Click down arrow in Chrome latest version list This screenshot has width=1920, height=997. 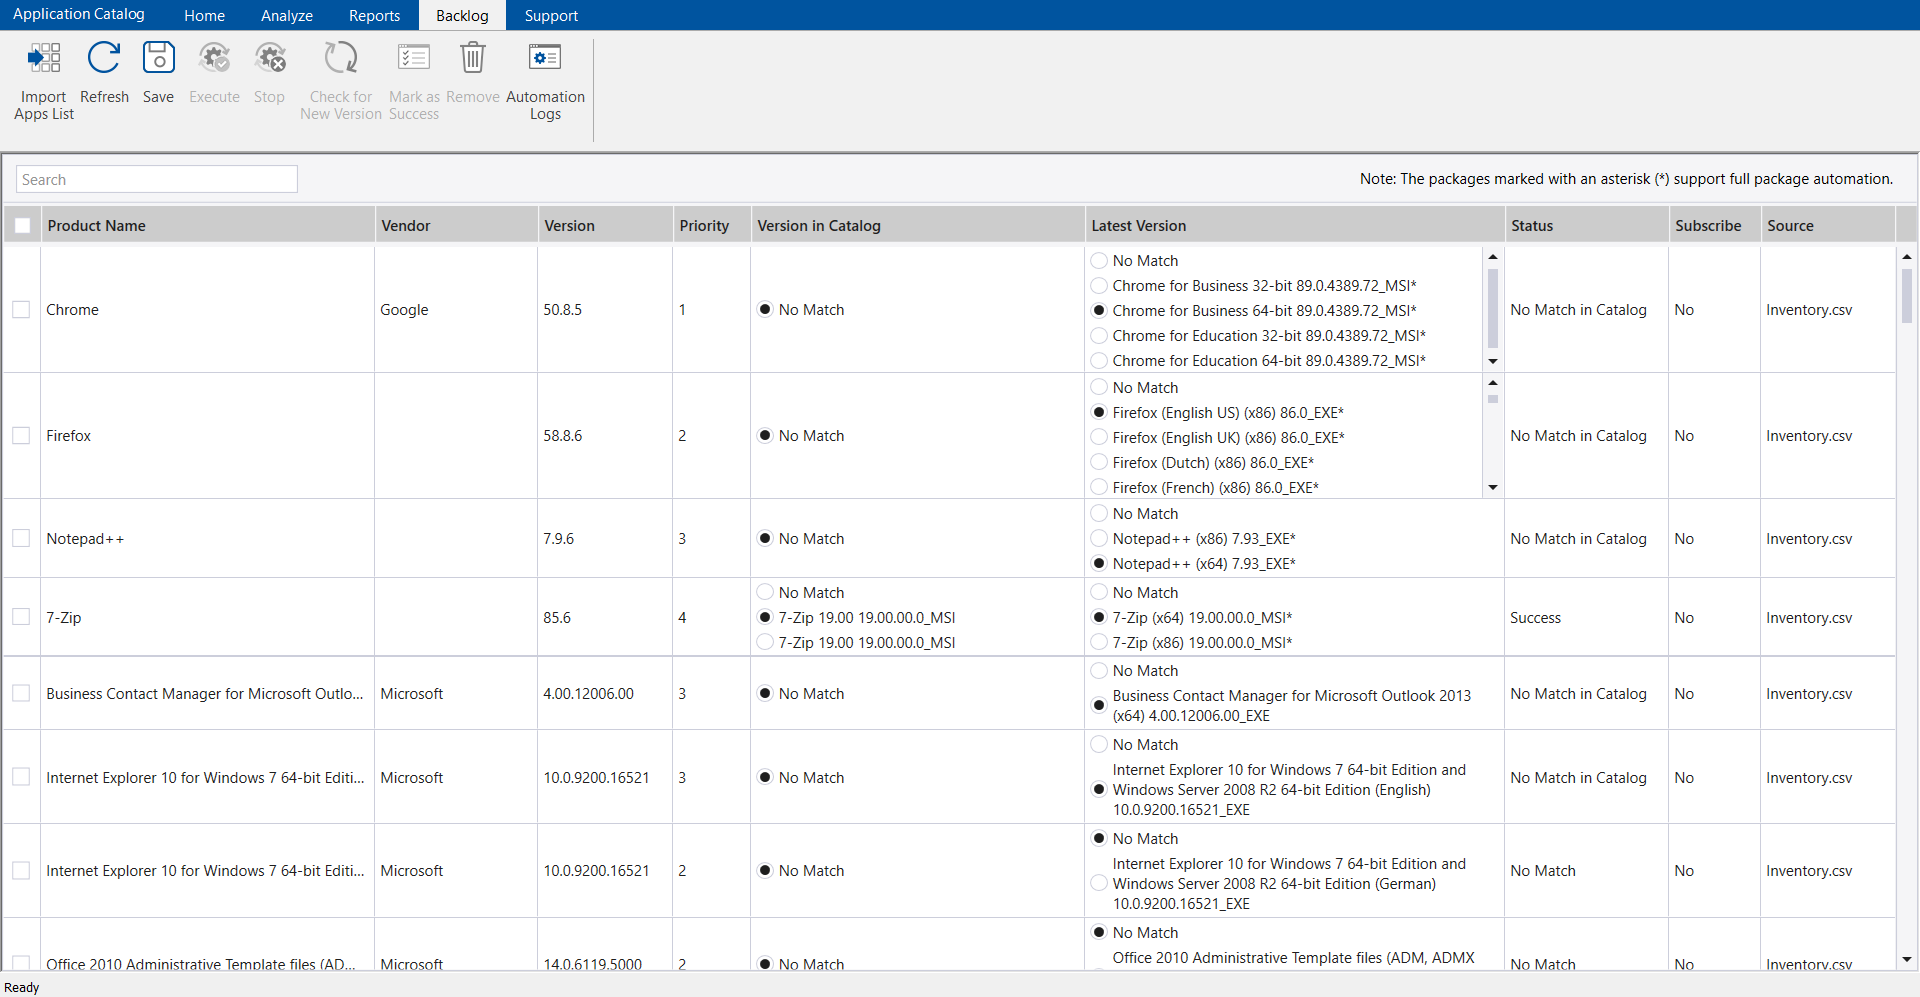point(1493,361)
